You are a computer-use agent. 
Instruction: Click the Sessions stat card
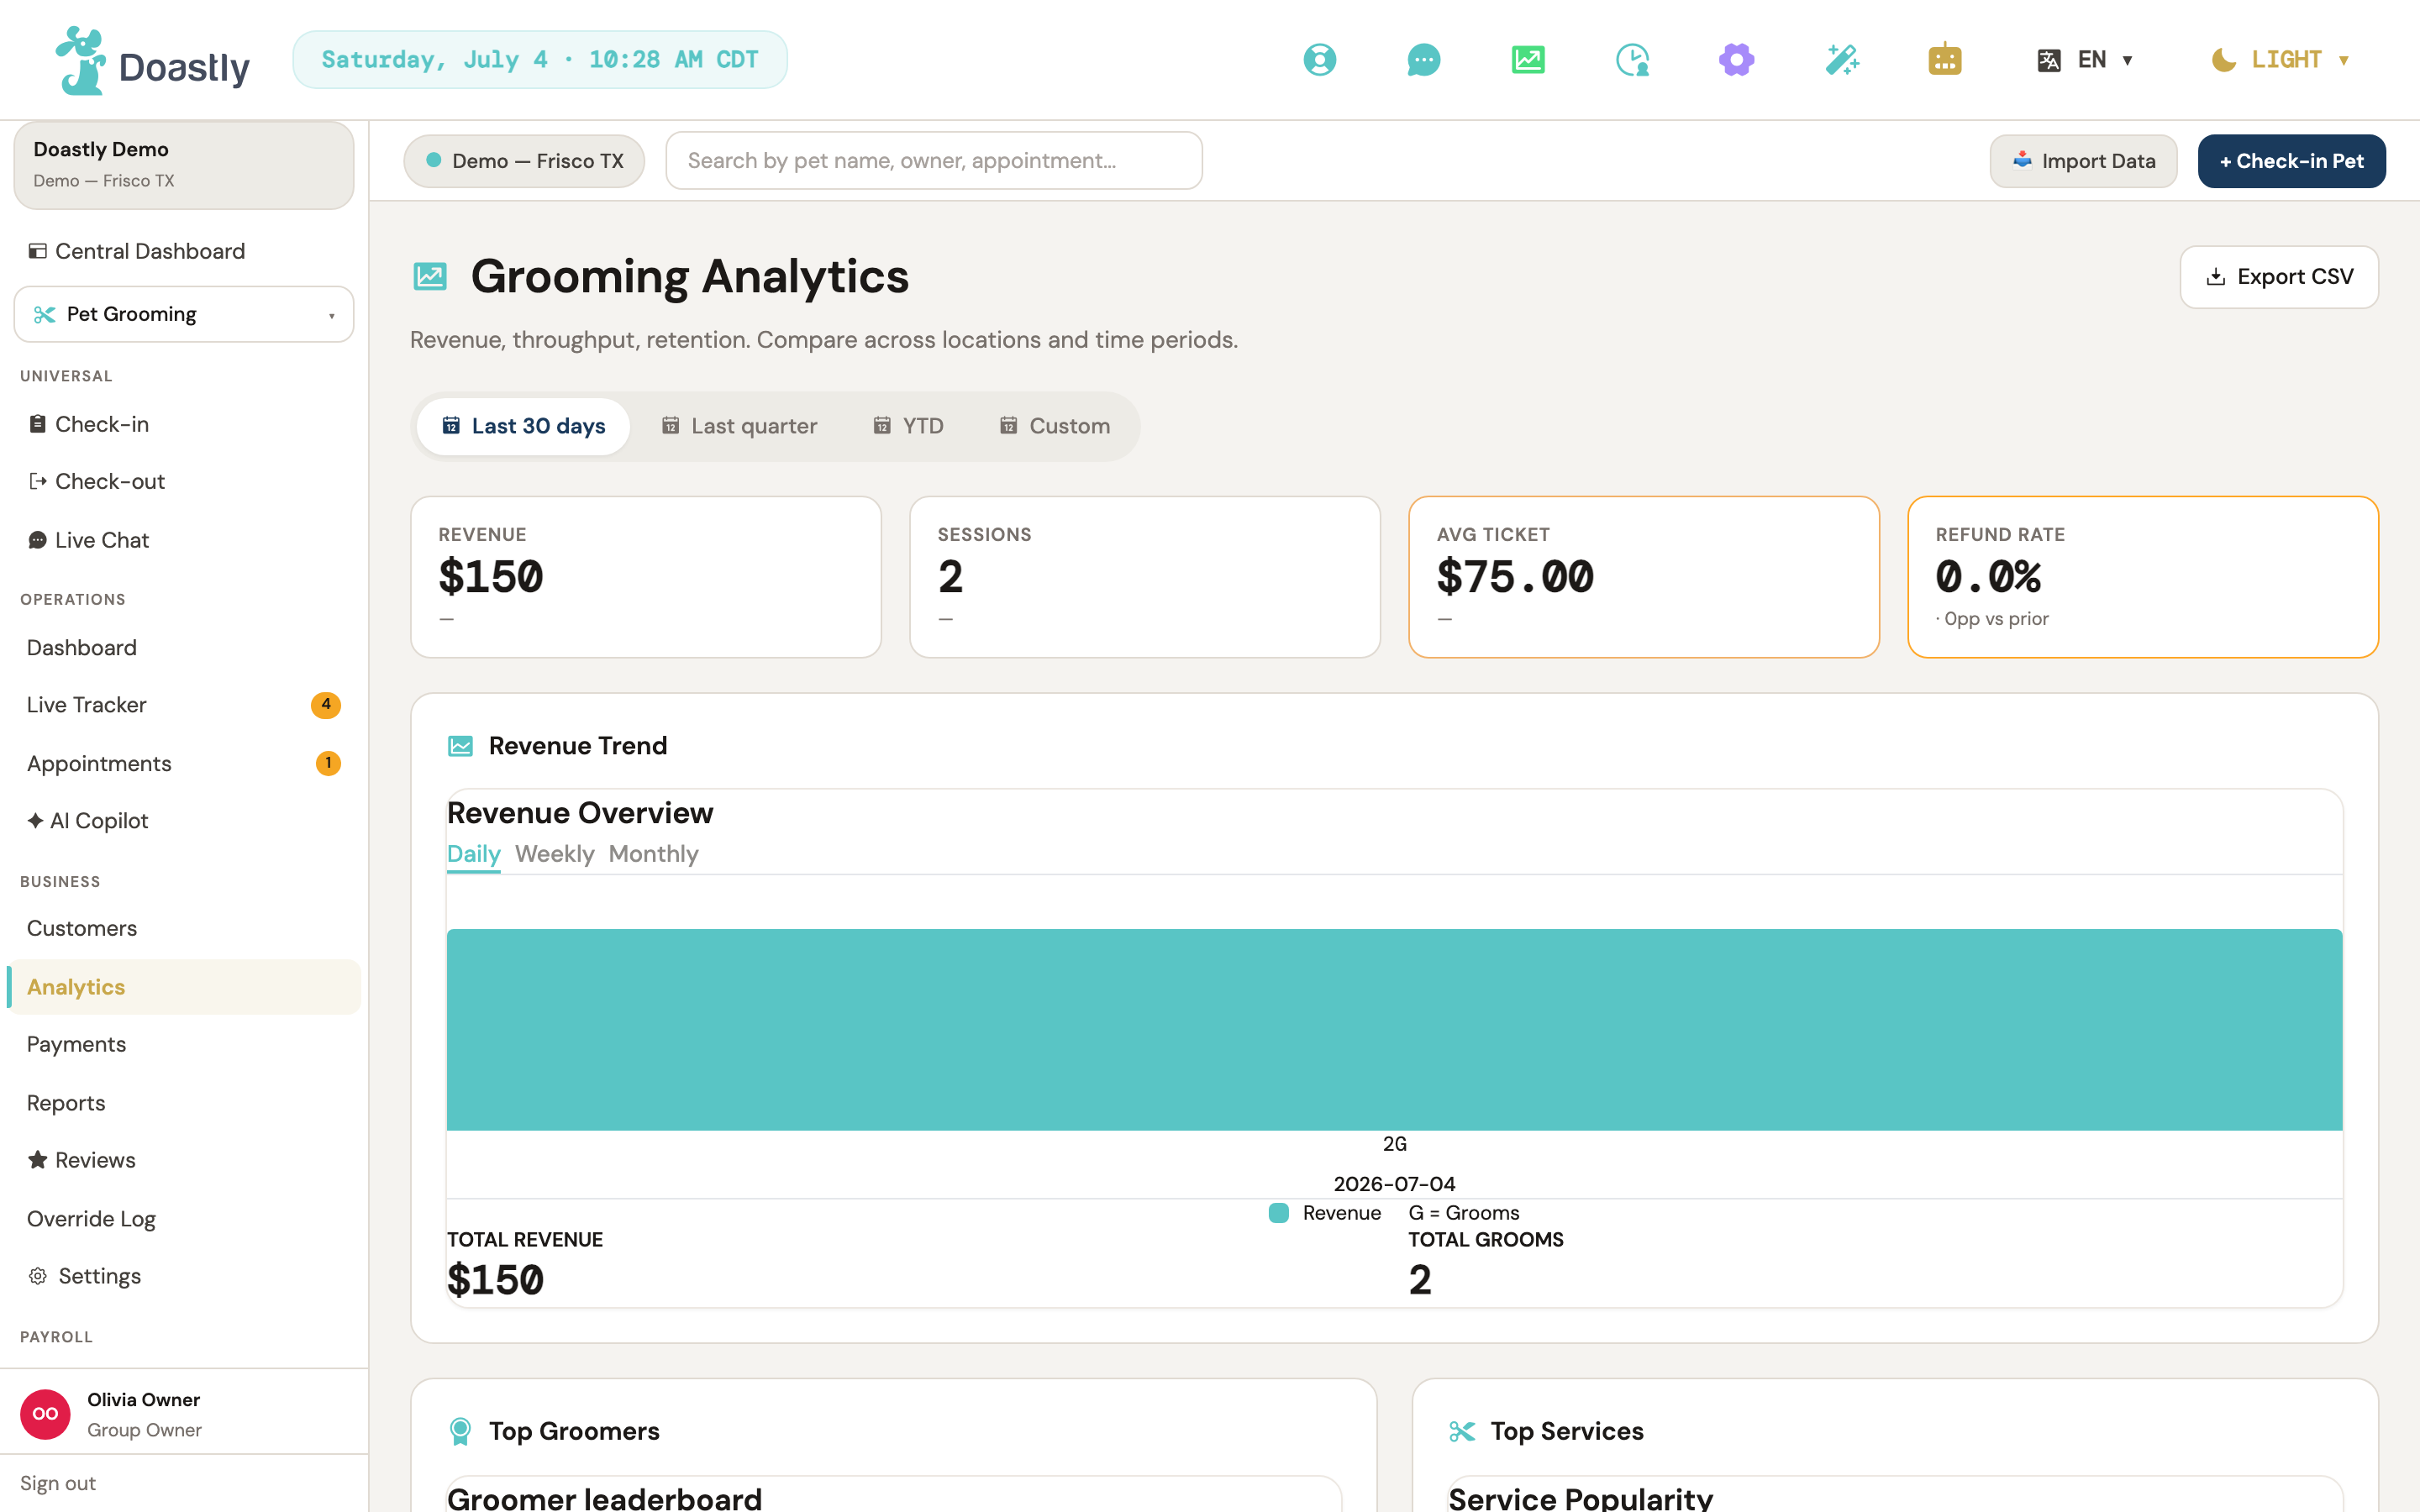pyautogui.click(x=1145, y=577)
